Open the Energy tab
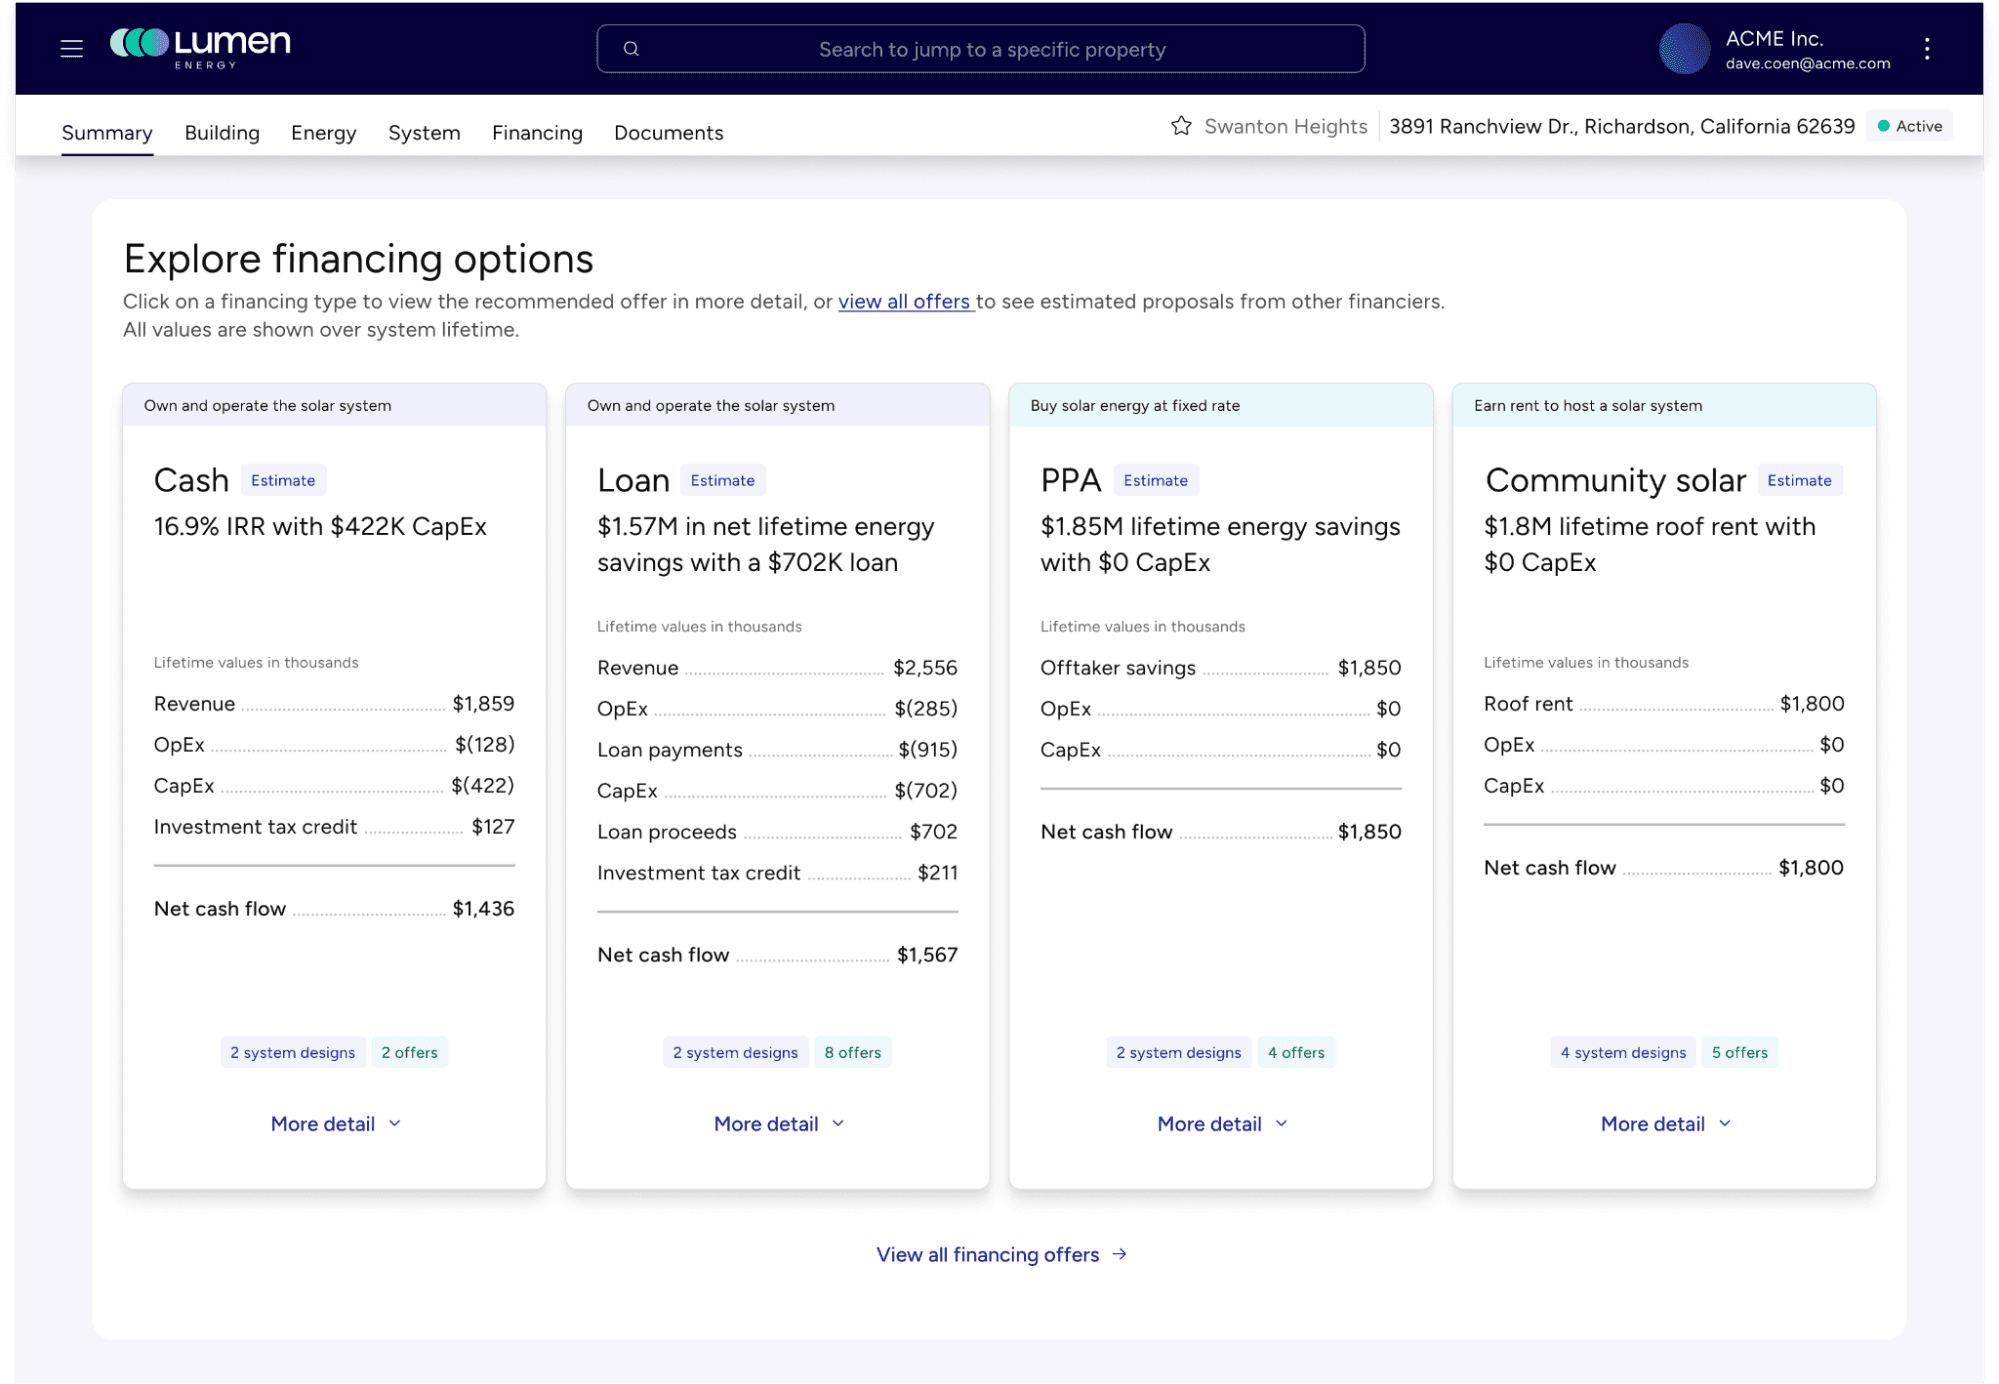The image size is (1999, 1384). [323, 133]
